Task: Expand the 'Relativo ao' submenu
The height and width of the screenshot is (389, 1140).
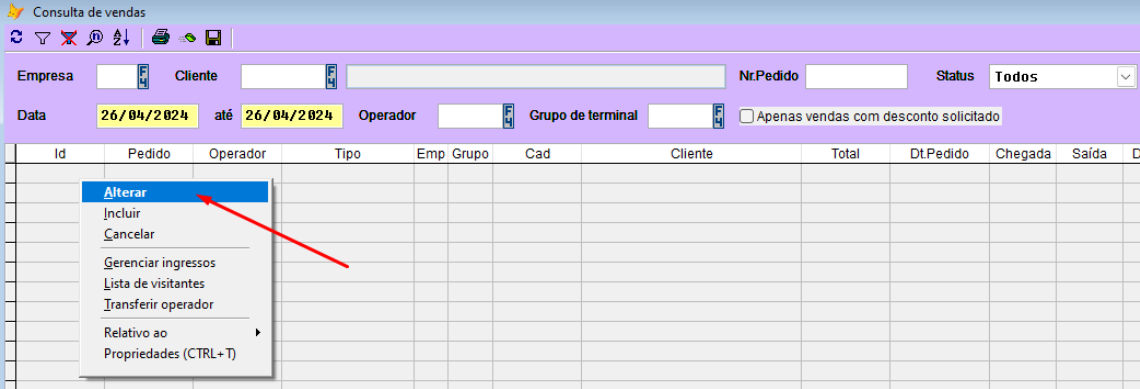Action: coord(175,333)
